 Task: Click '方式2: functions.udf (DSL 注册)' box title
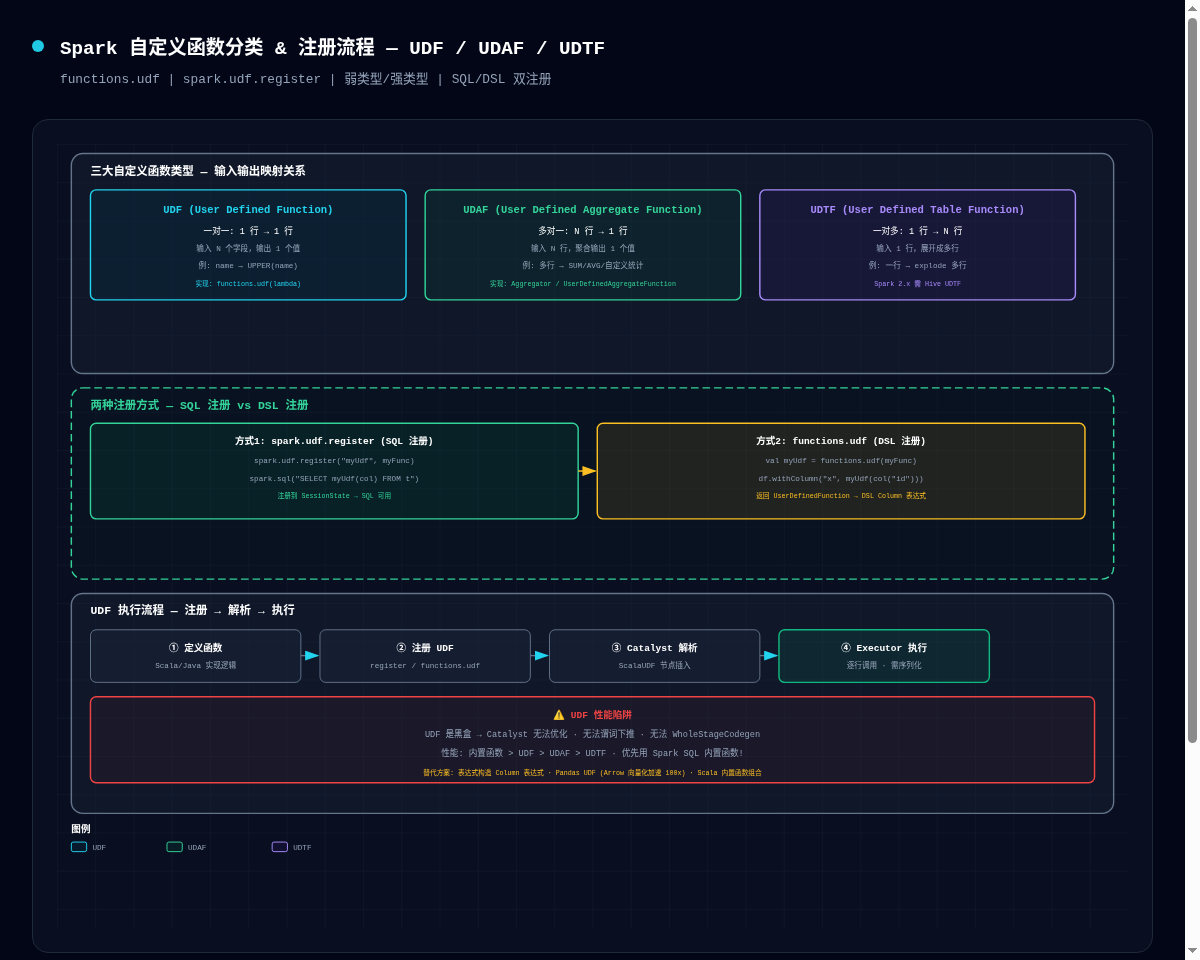(x=841, y=441)
